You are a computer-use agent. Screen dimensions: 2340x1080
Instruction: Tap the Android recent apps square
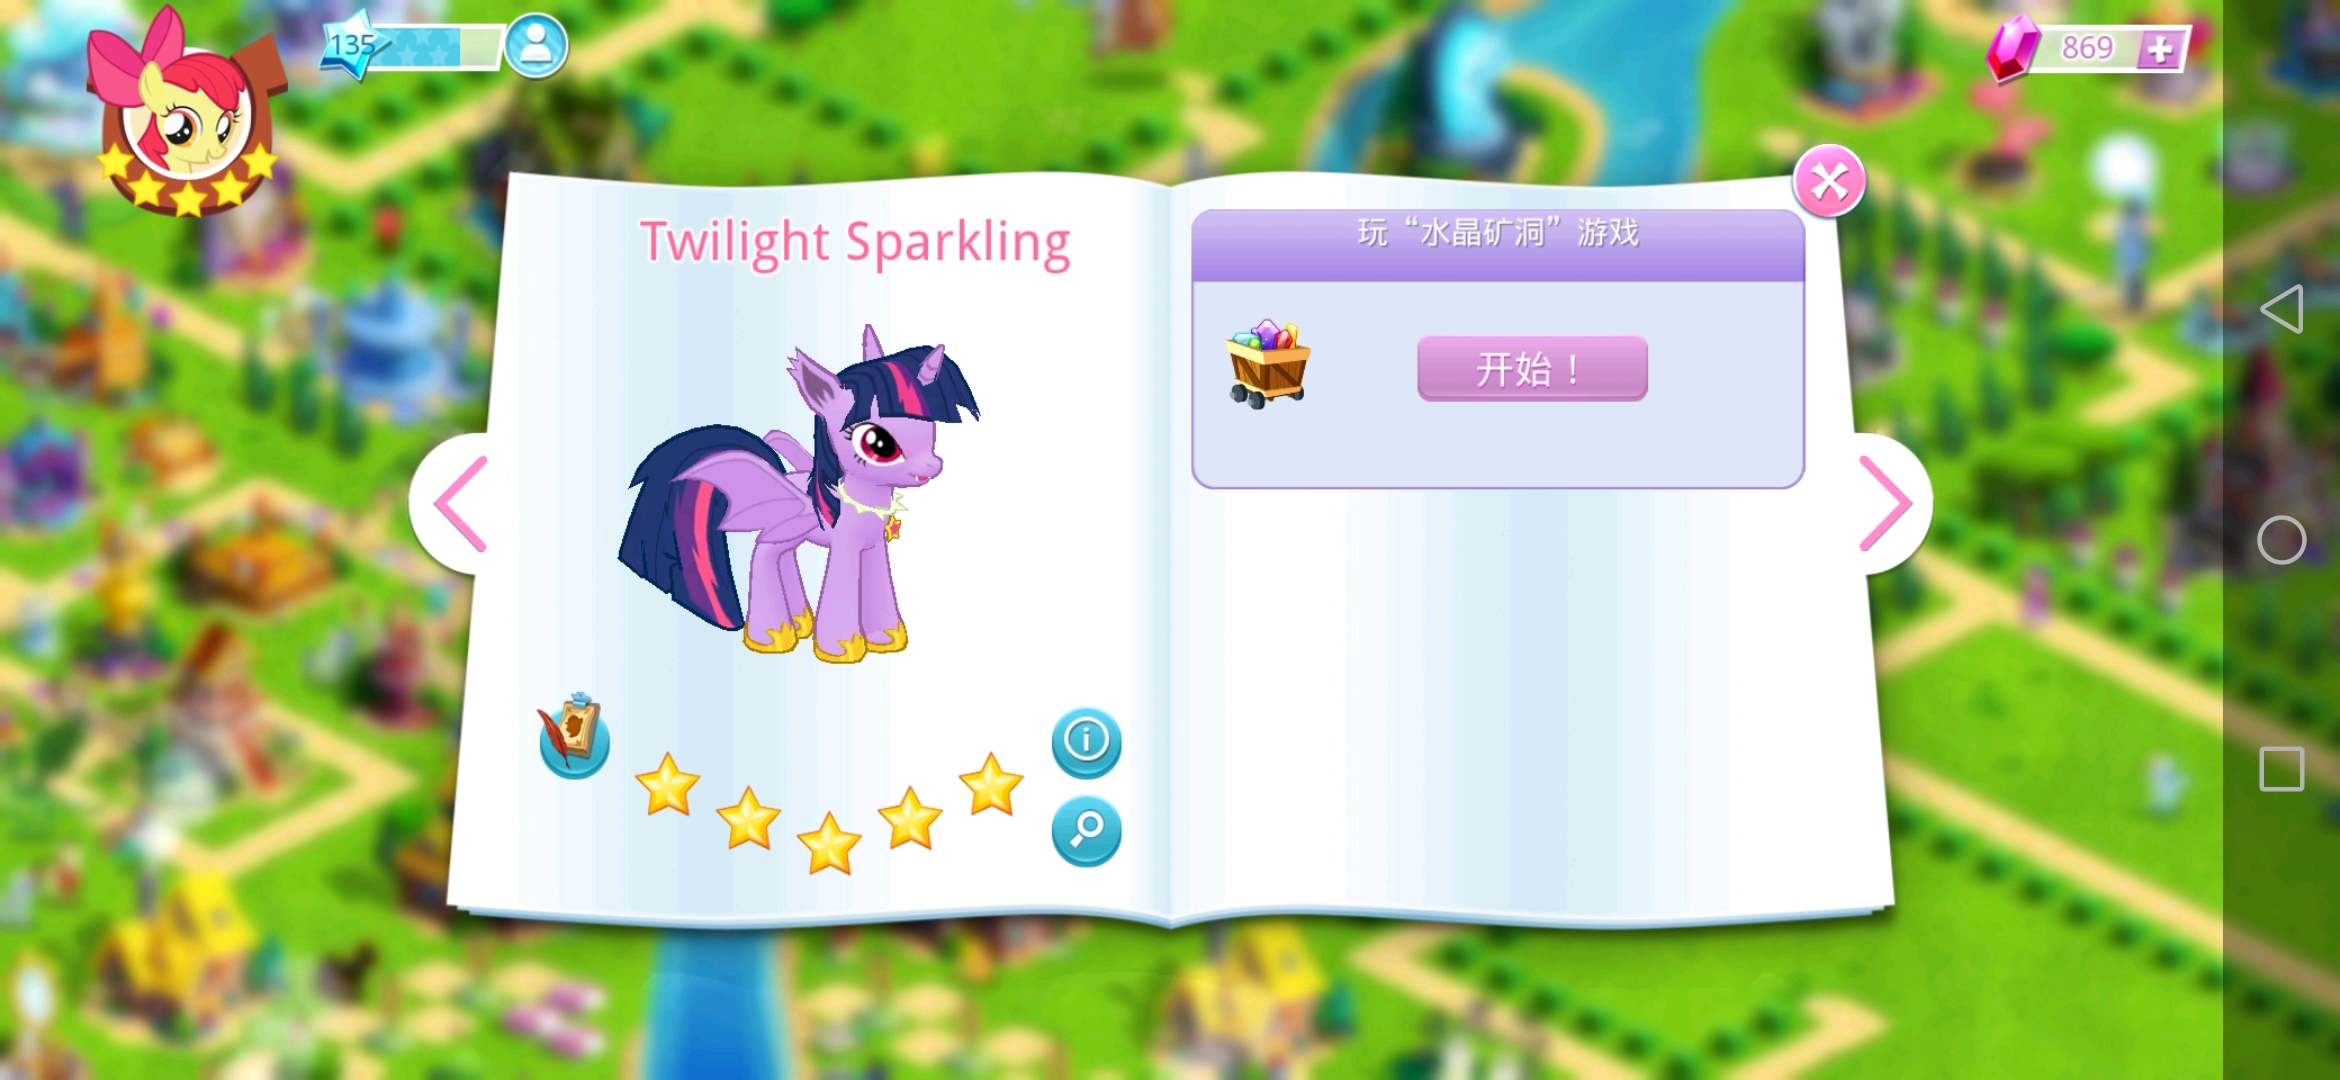click(x=2282, y=769)
